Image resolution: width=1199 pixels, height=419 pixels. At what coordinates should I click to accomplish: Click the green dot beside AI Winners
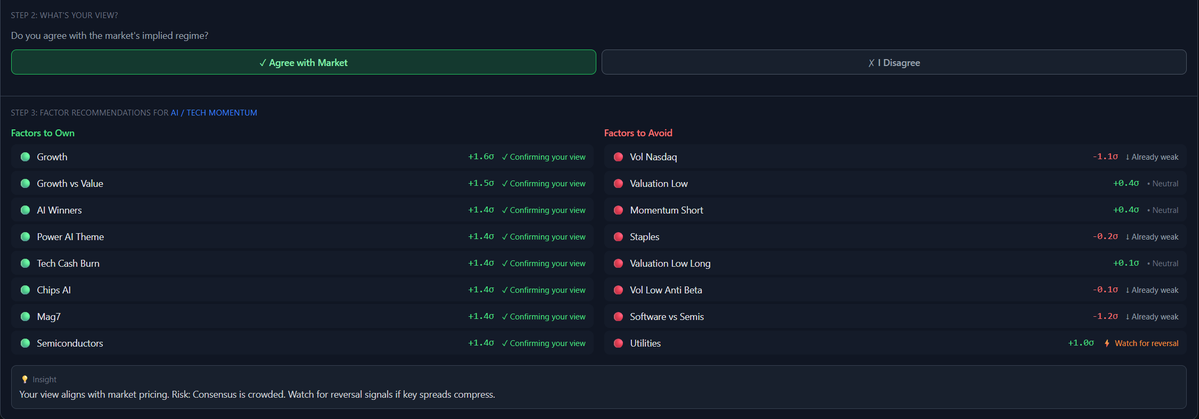coord(25,210)
